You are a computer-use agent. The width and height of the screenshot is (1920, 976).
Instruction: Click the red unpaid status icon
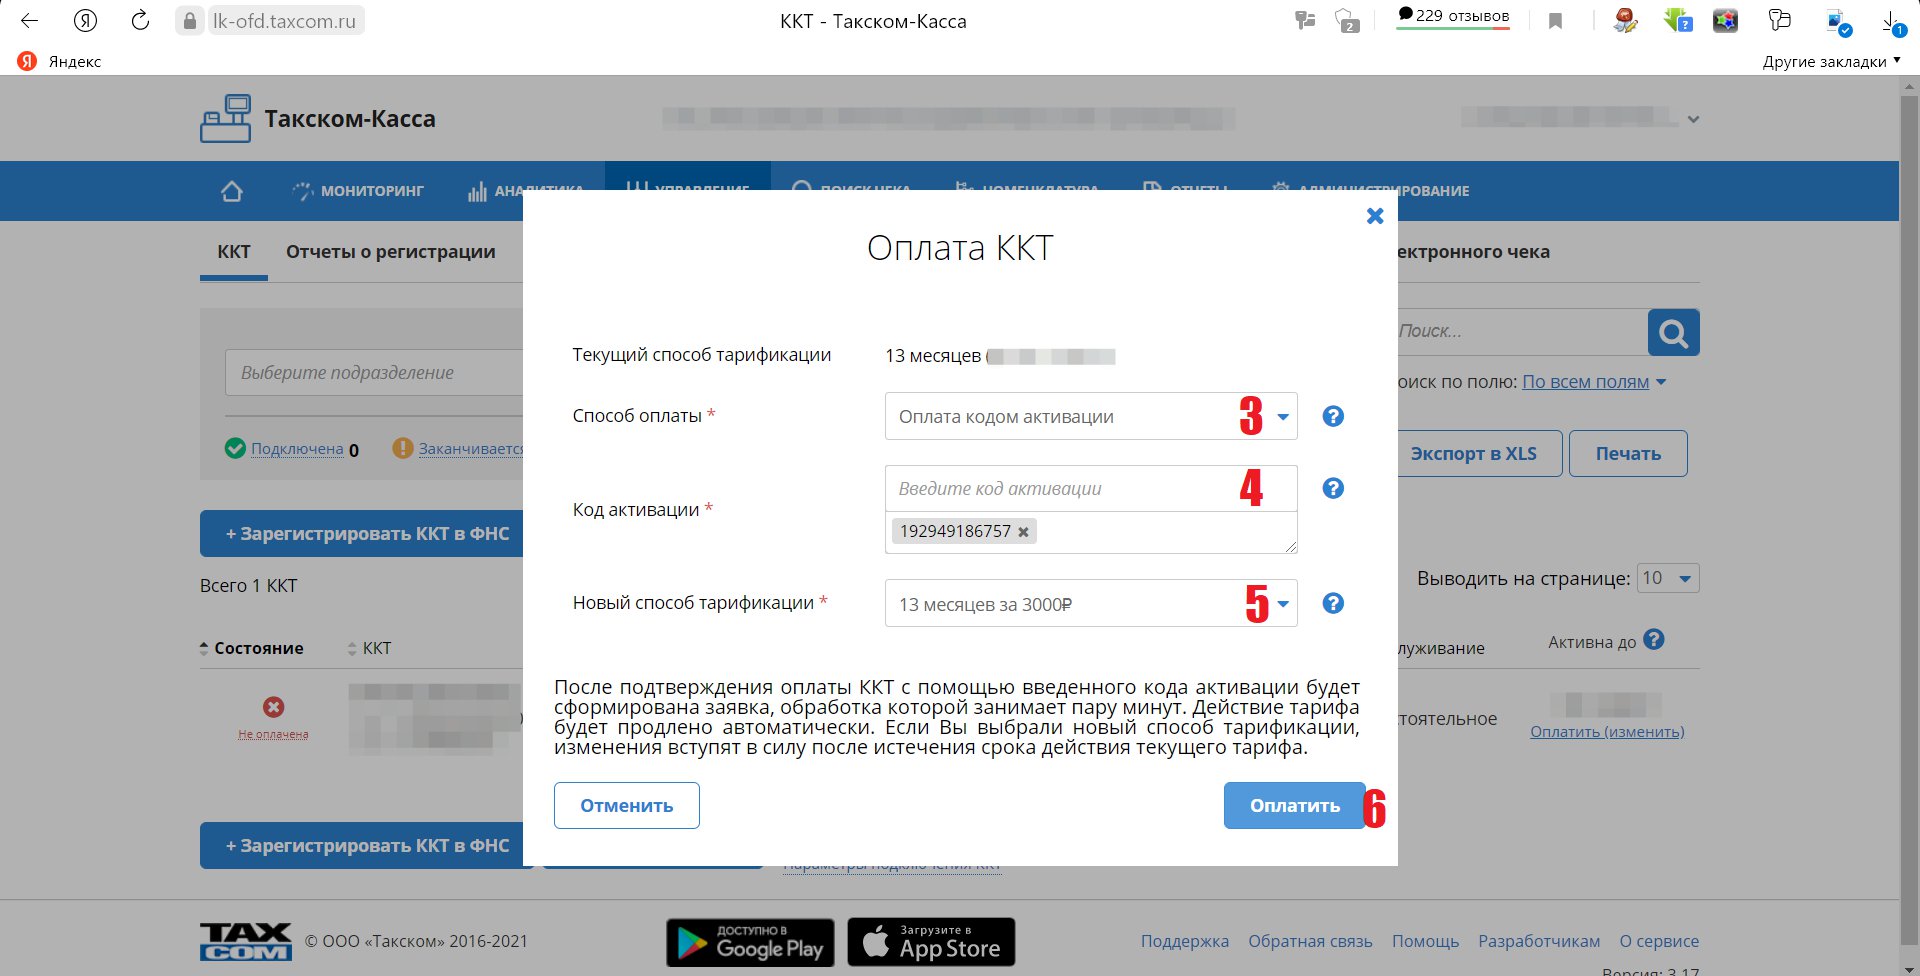273,707
